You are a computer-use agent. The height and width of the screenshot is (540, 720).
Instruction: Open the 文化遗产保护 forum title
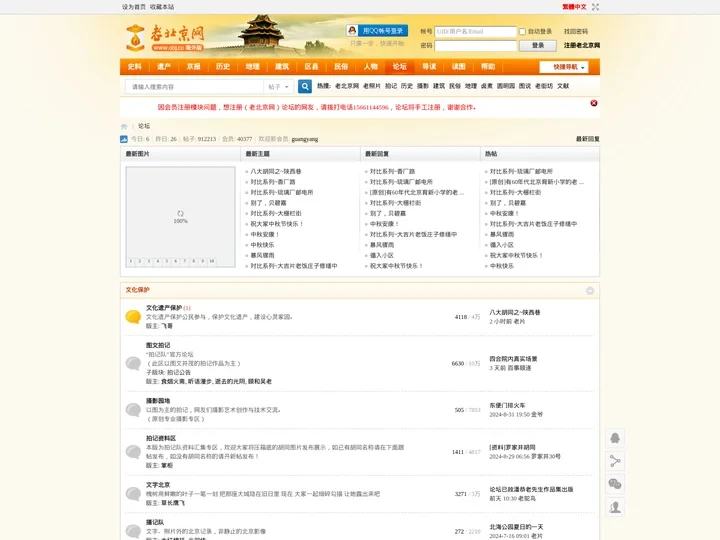[164, 308]
